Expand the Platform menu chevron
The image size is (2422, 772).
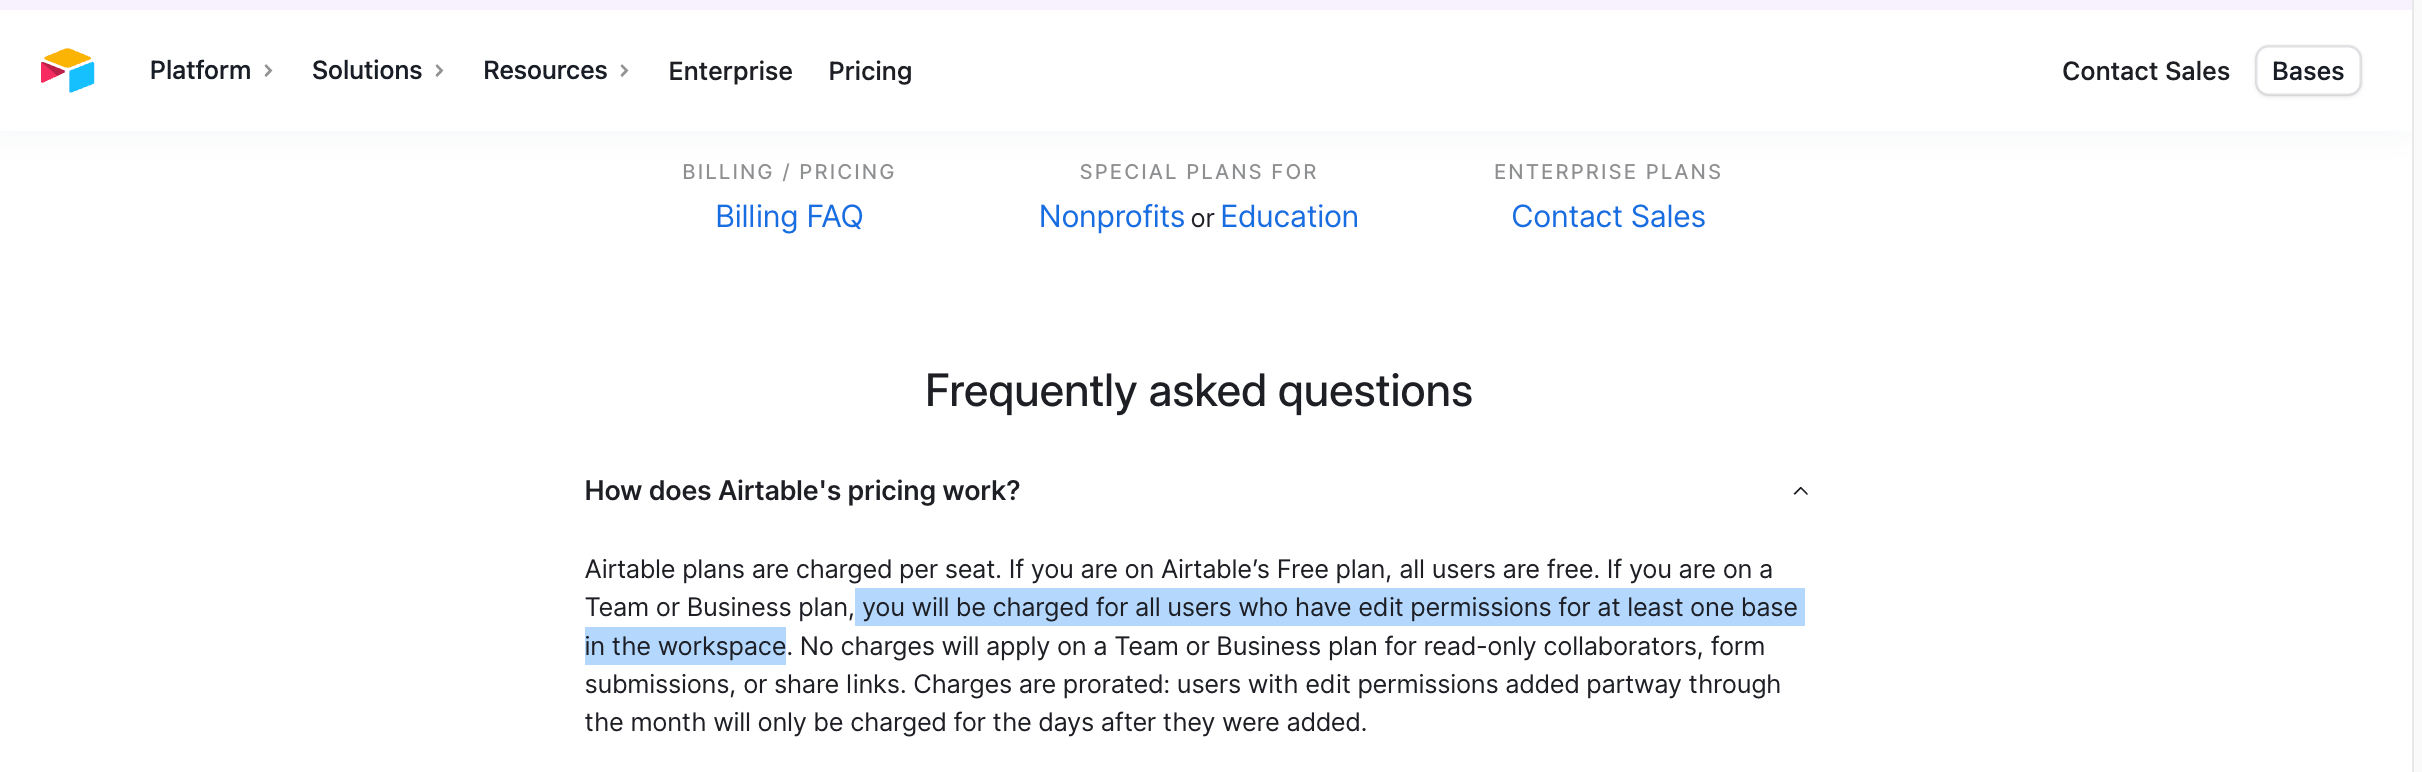pyautogui.click(x=268, y=71)
